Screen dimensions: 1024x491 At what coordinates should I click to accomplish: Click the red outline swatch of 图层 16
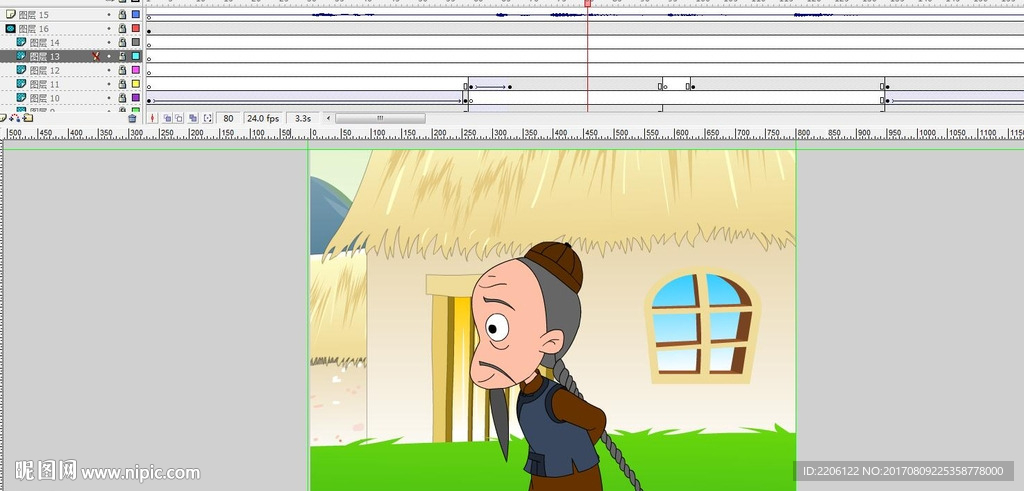[x=135, y=29]
